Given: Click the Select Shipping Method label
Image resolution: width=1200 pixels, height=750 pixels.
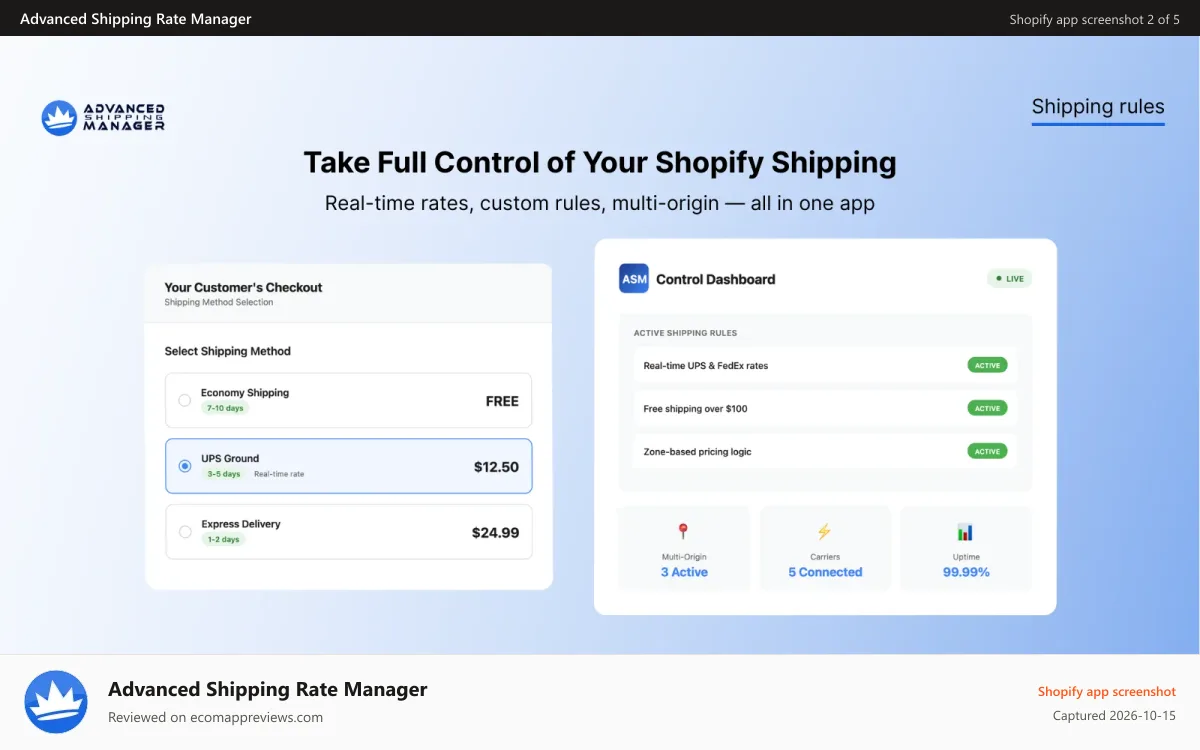Looking at the screenshot, I should 228,351.
